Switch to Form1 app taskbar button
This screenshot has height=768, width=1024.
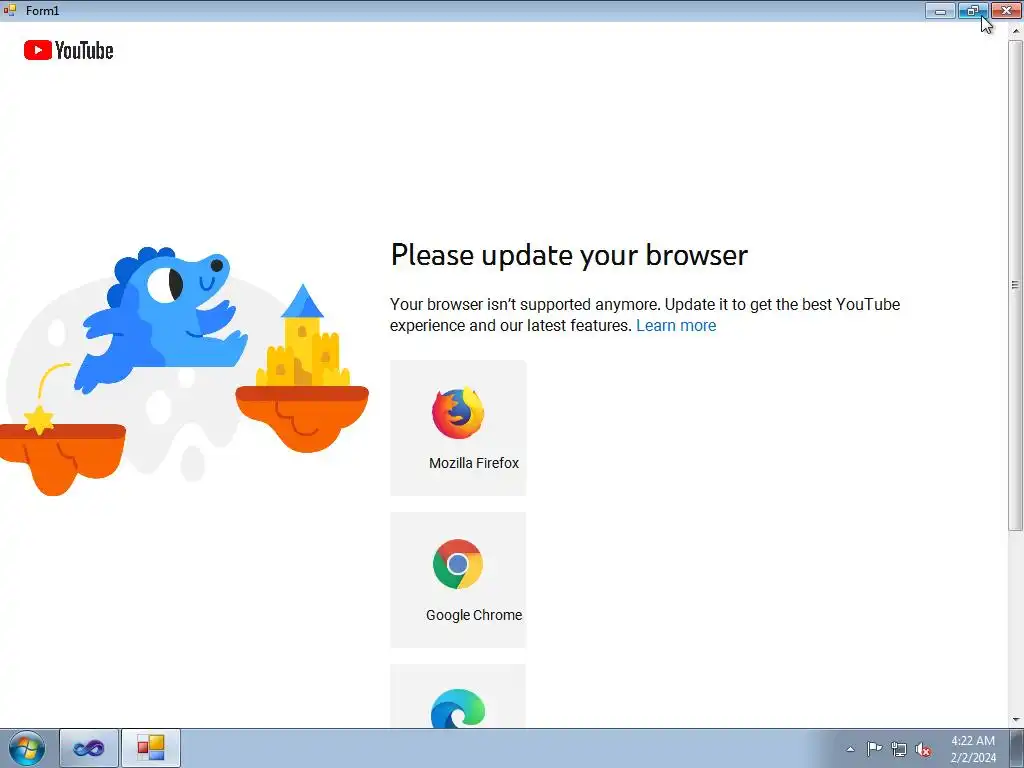pyautogui.click(x=150, y=748)
